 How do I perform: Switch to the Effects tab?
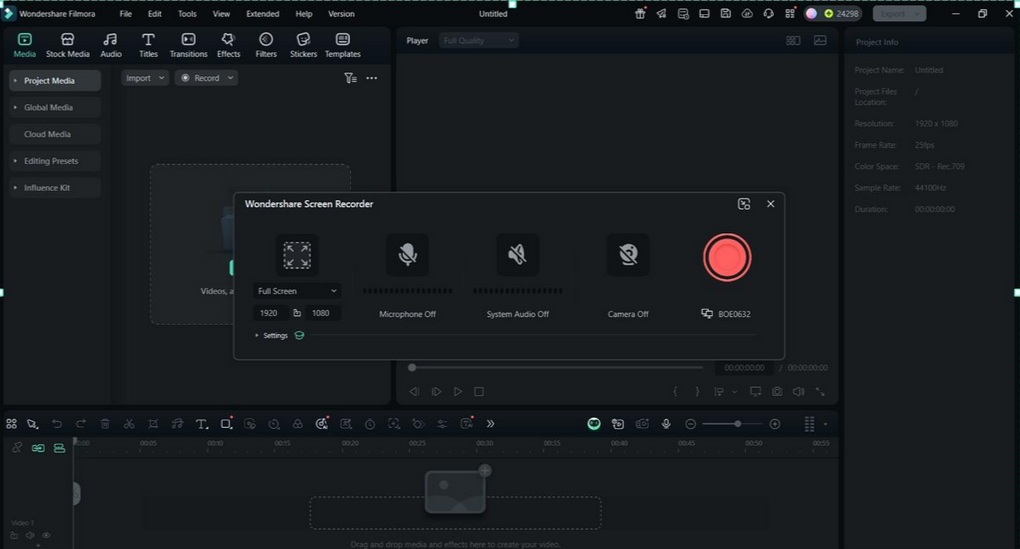coord(228,46)
